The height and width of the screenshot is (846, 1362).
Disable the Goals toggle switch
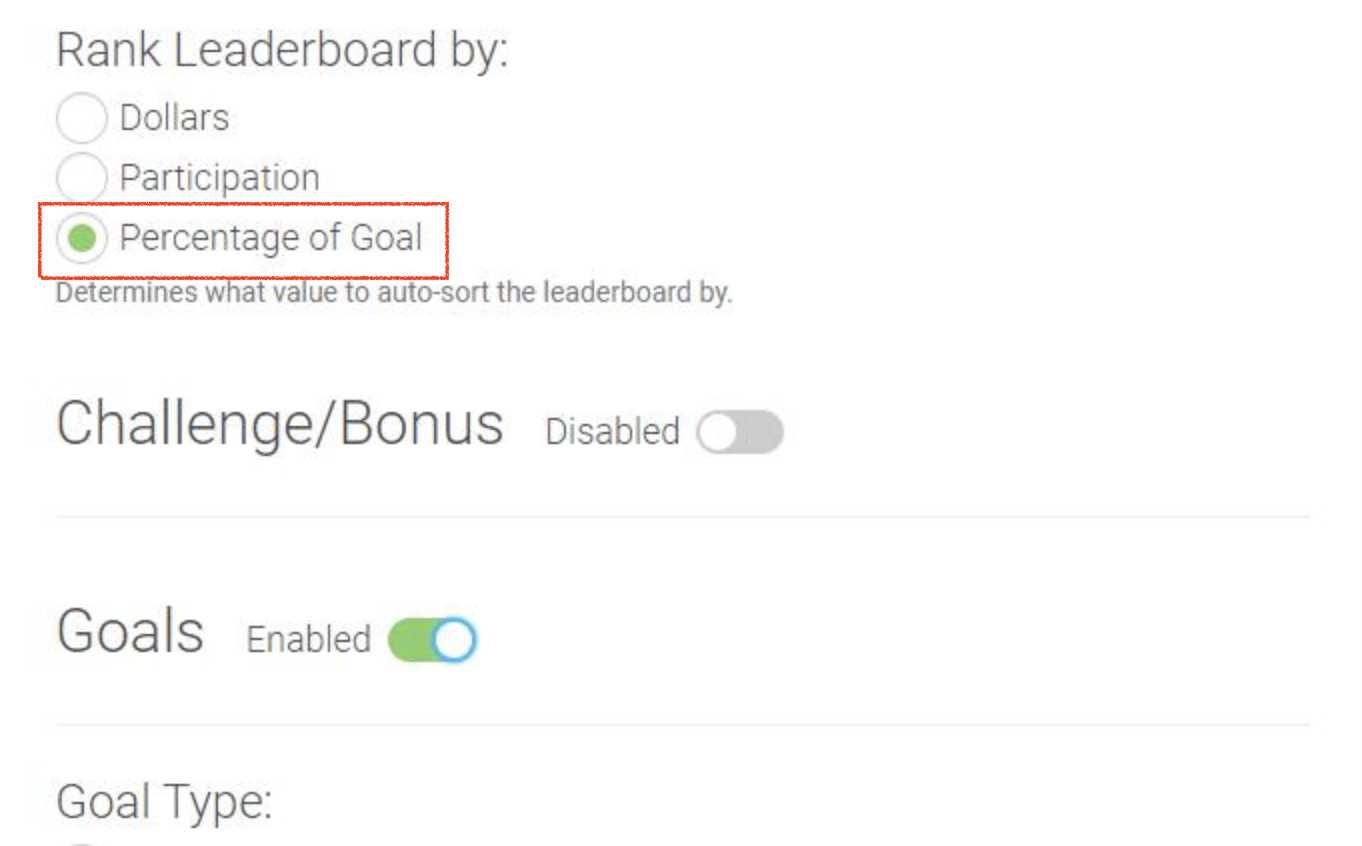coord(432,640)
